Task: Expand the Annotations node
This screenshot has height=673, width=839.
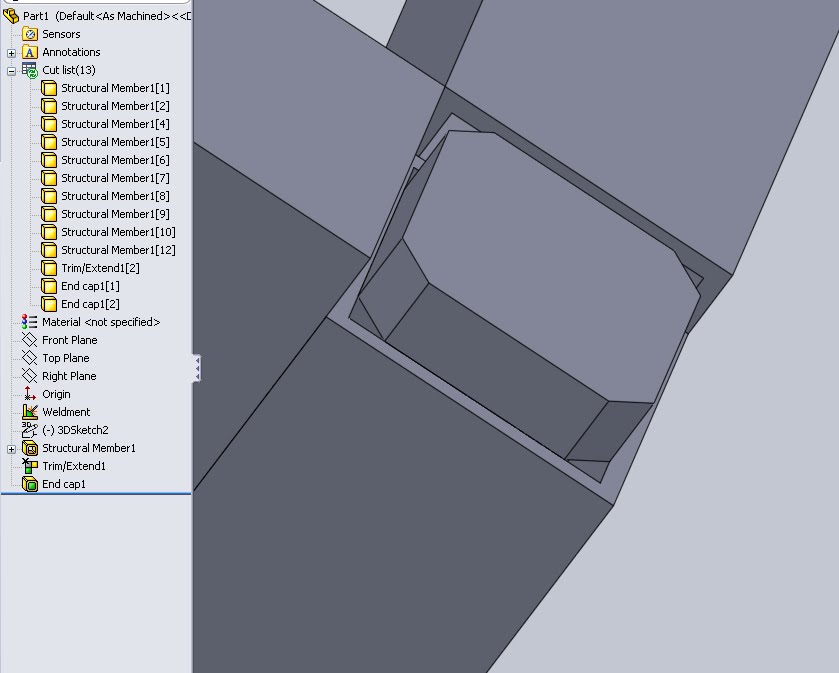Action: 11,53
